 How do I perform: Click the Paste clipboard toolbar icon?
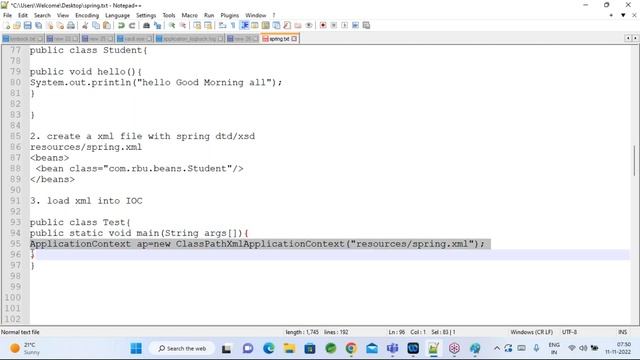107,25
